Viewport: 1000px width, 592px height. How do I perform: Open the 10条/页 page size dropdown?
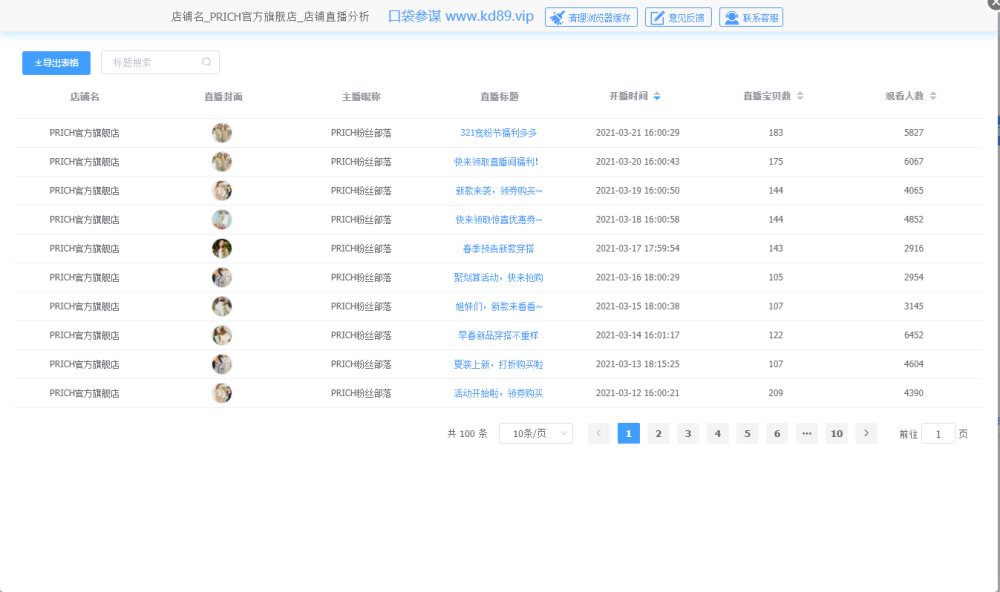[535, 433]
